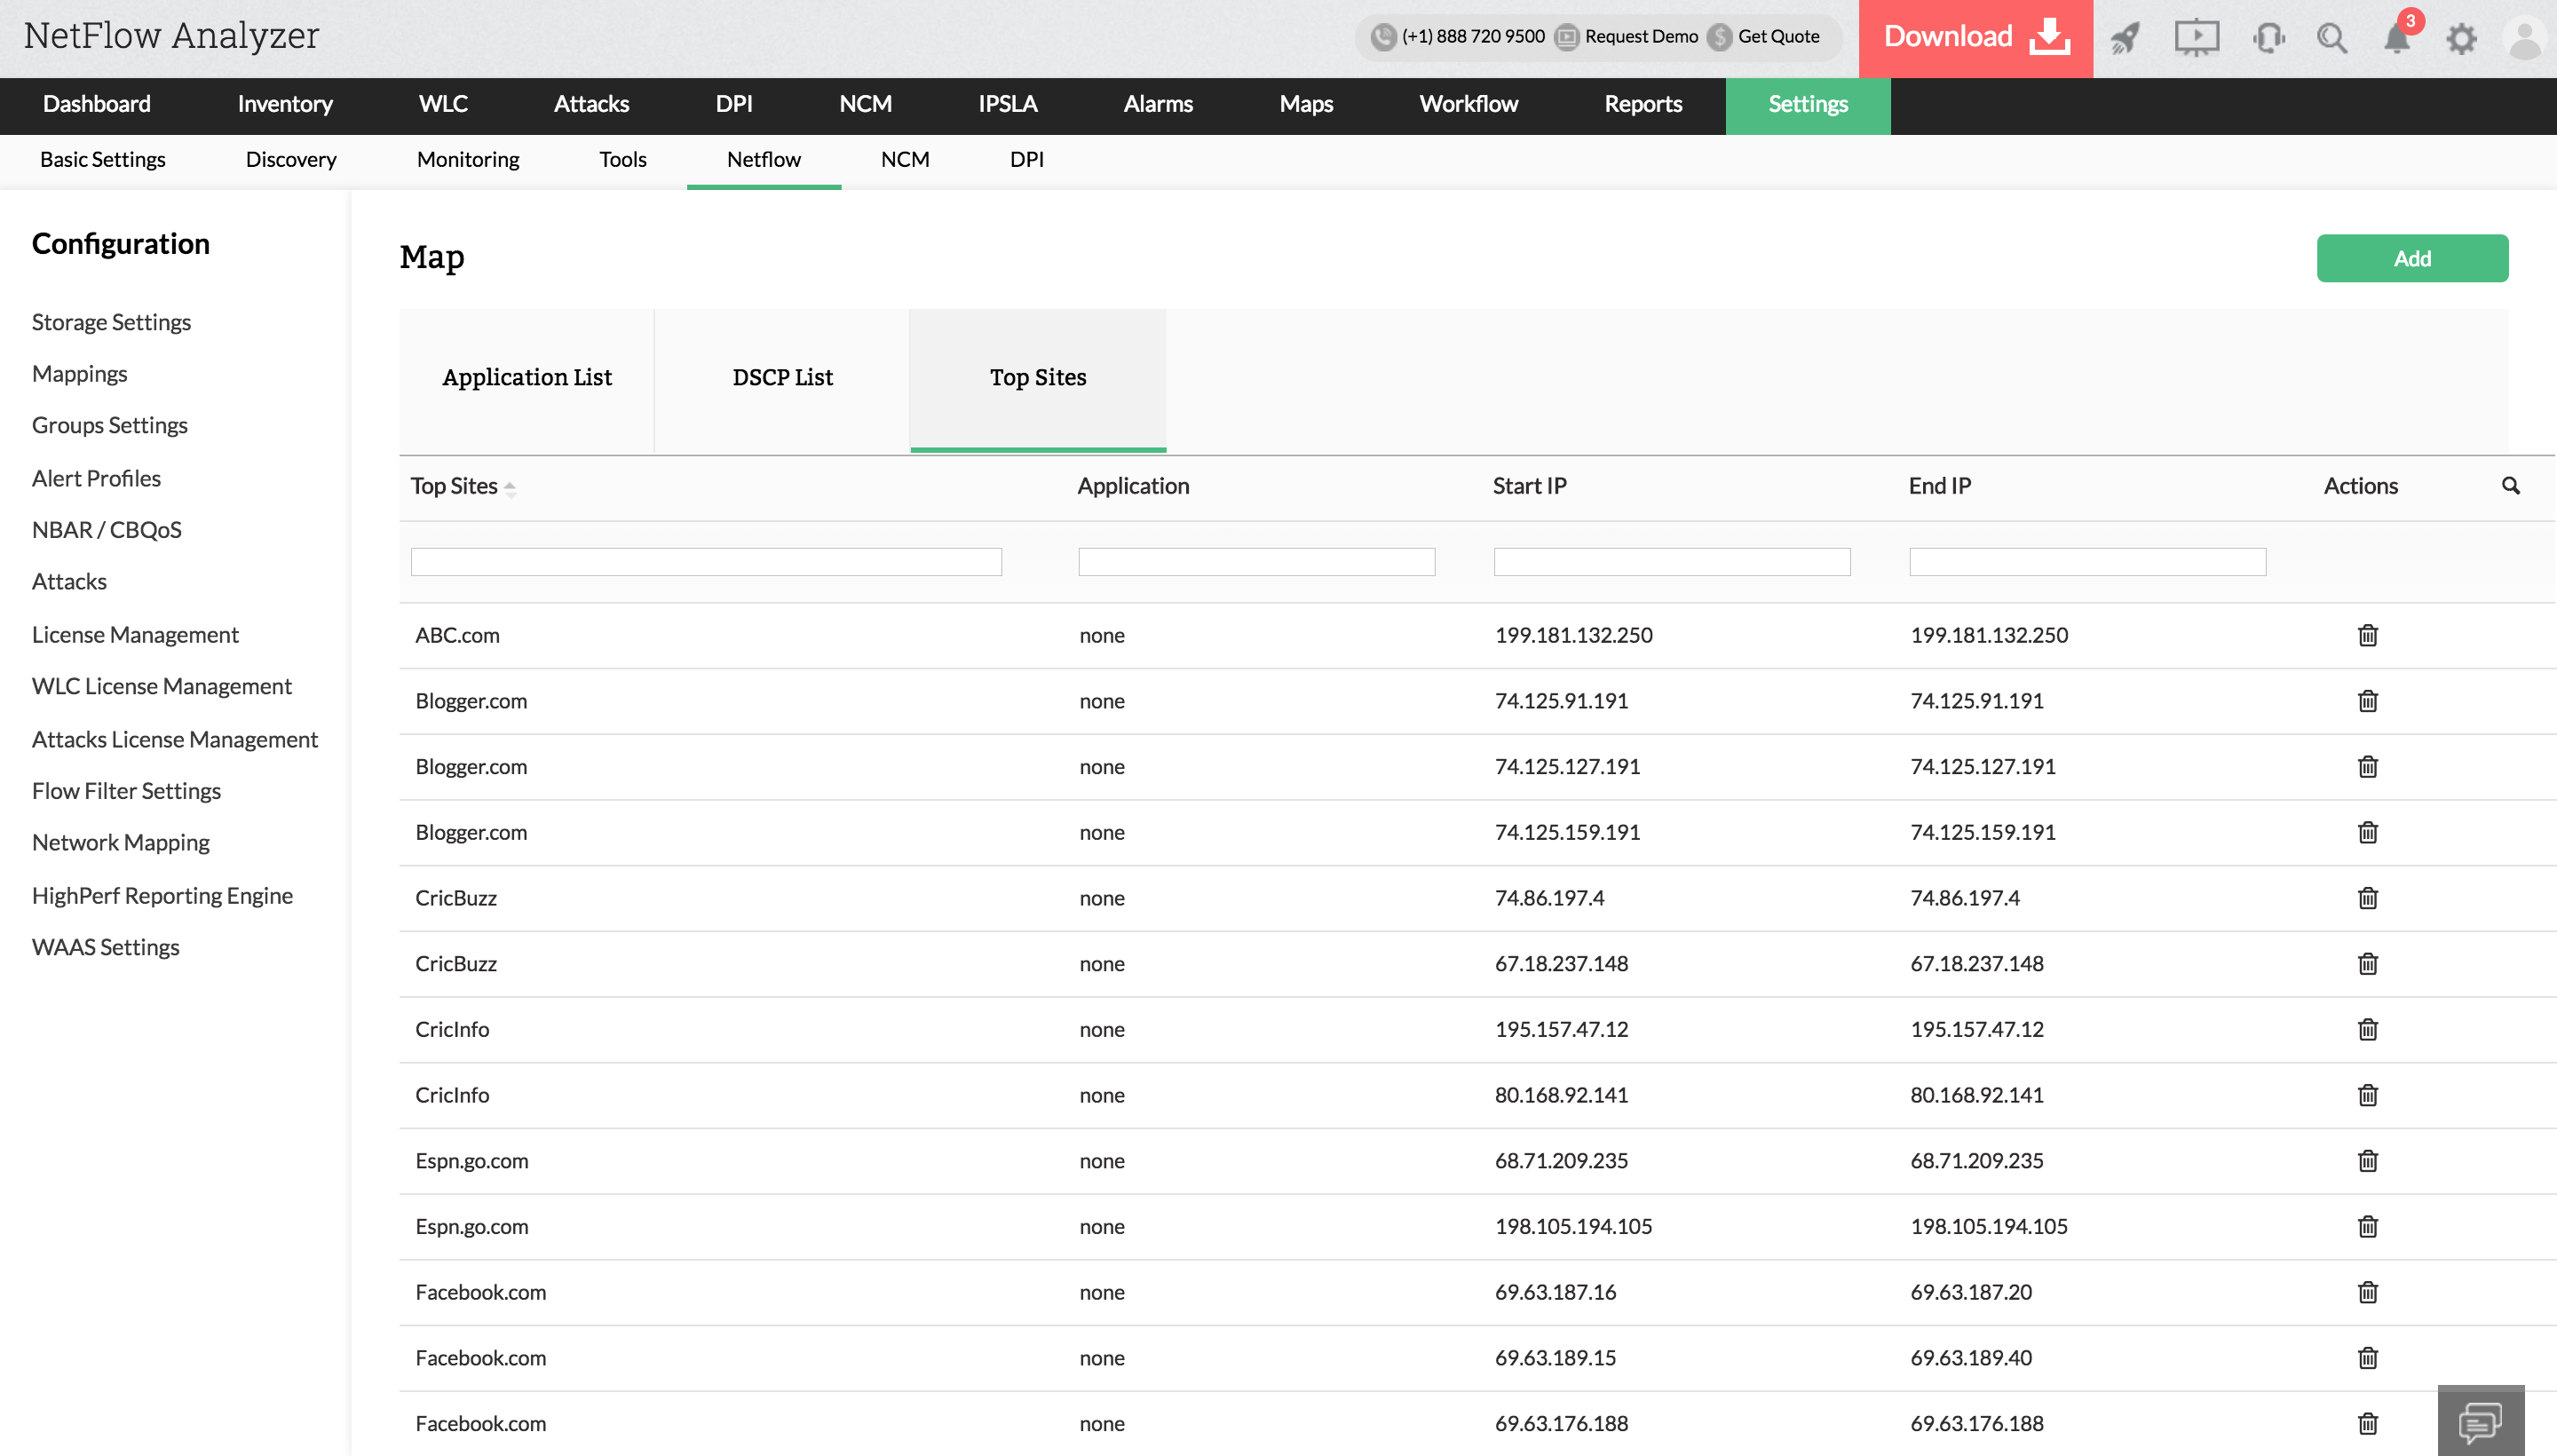Click the gear settings icon in header
The width and height of the screenshot is (2557, 1456).
tap(2461, 38)
